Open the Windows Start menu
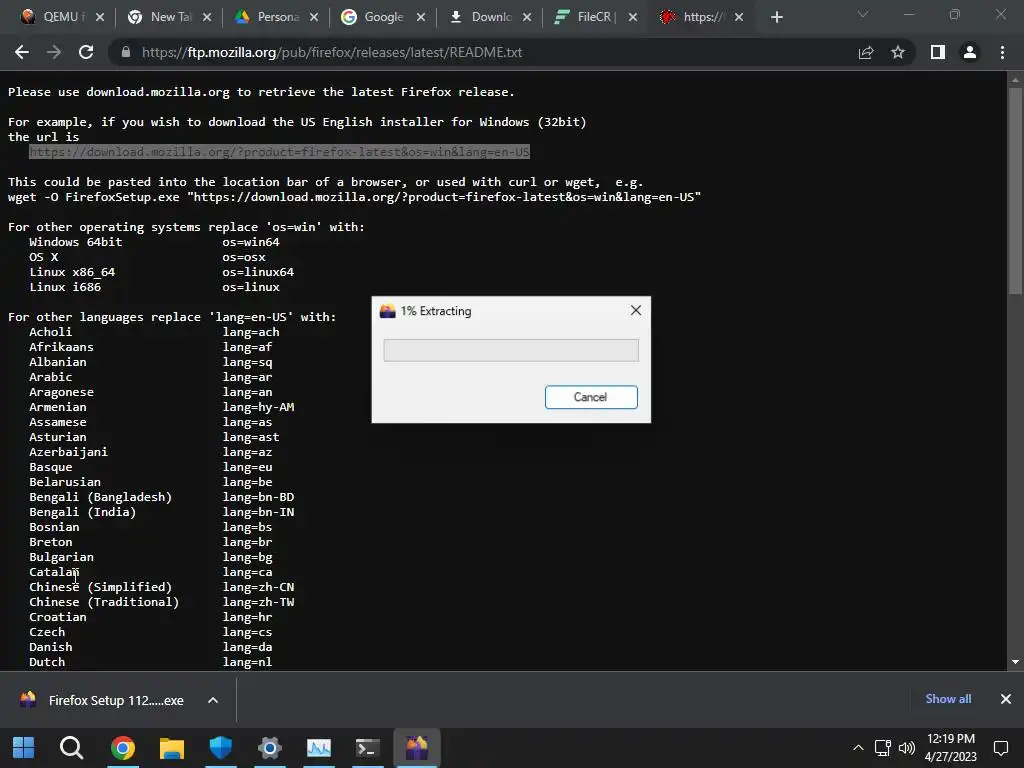The height and width of the screenshot is (768, 1024). click(24, 748)
